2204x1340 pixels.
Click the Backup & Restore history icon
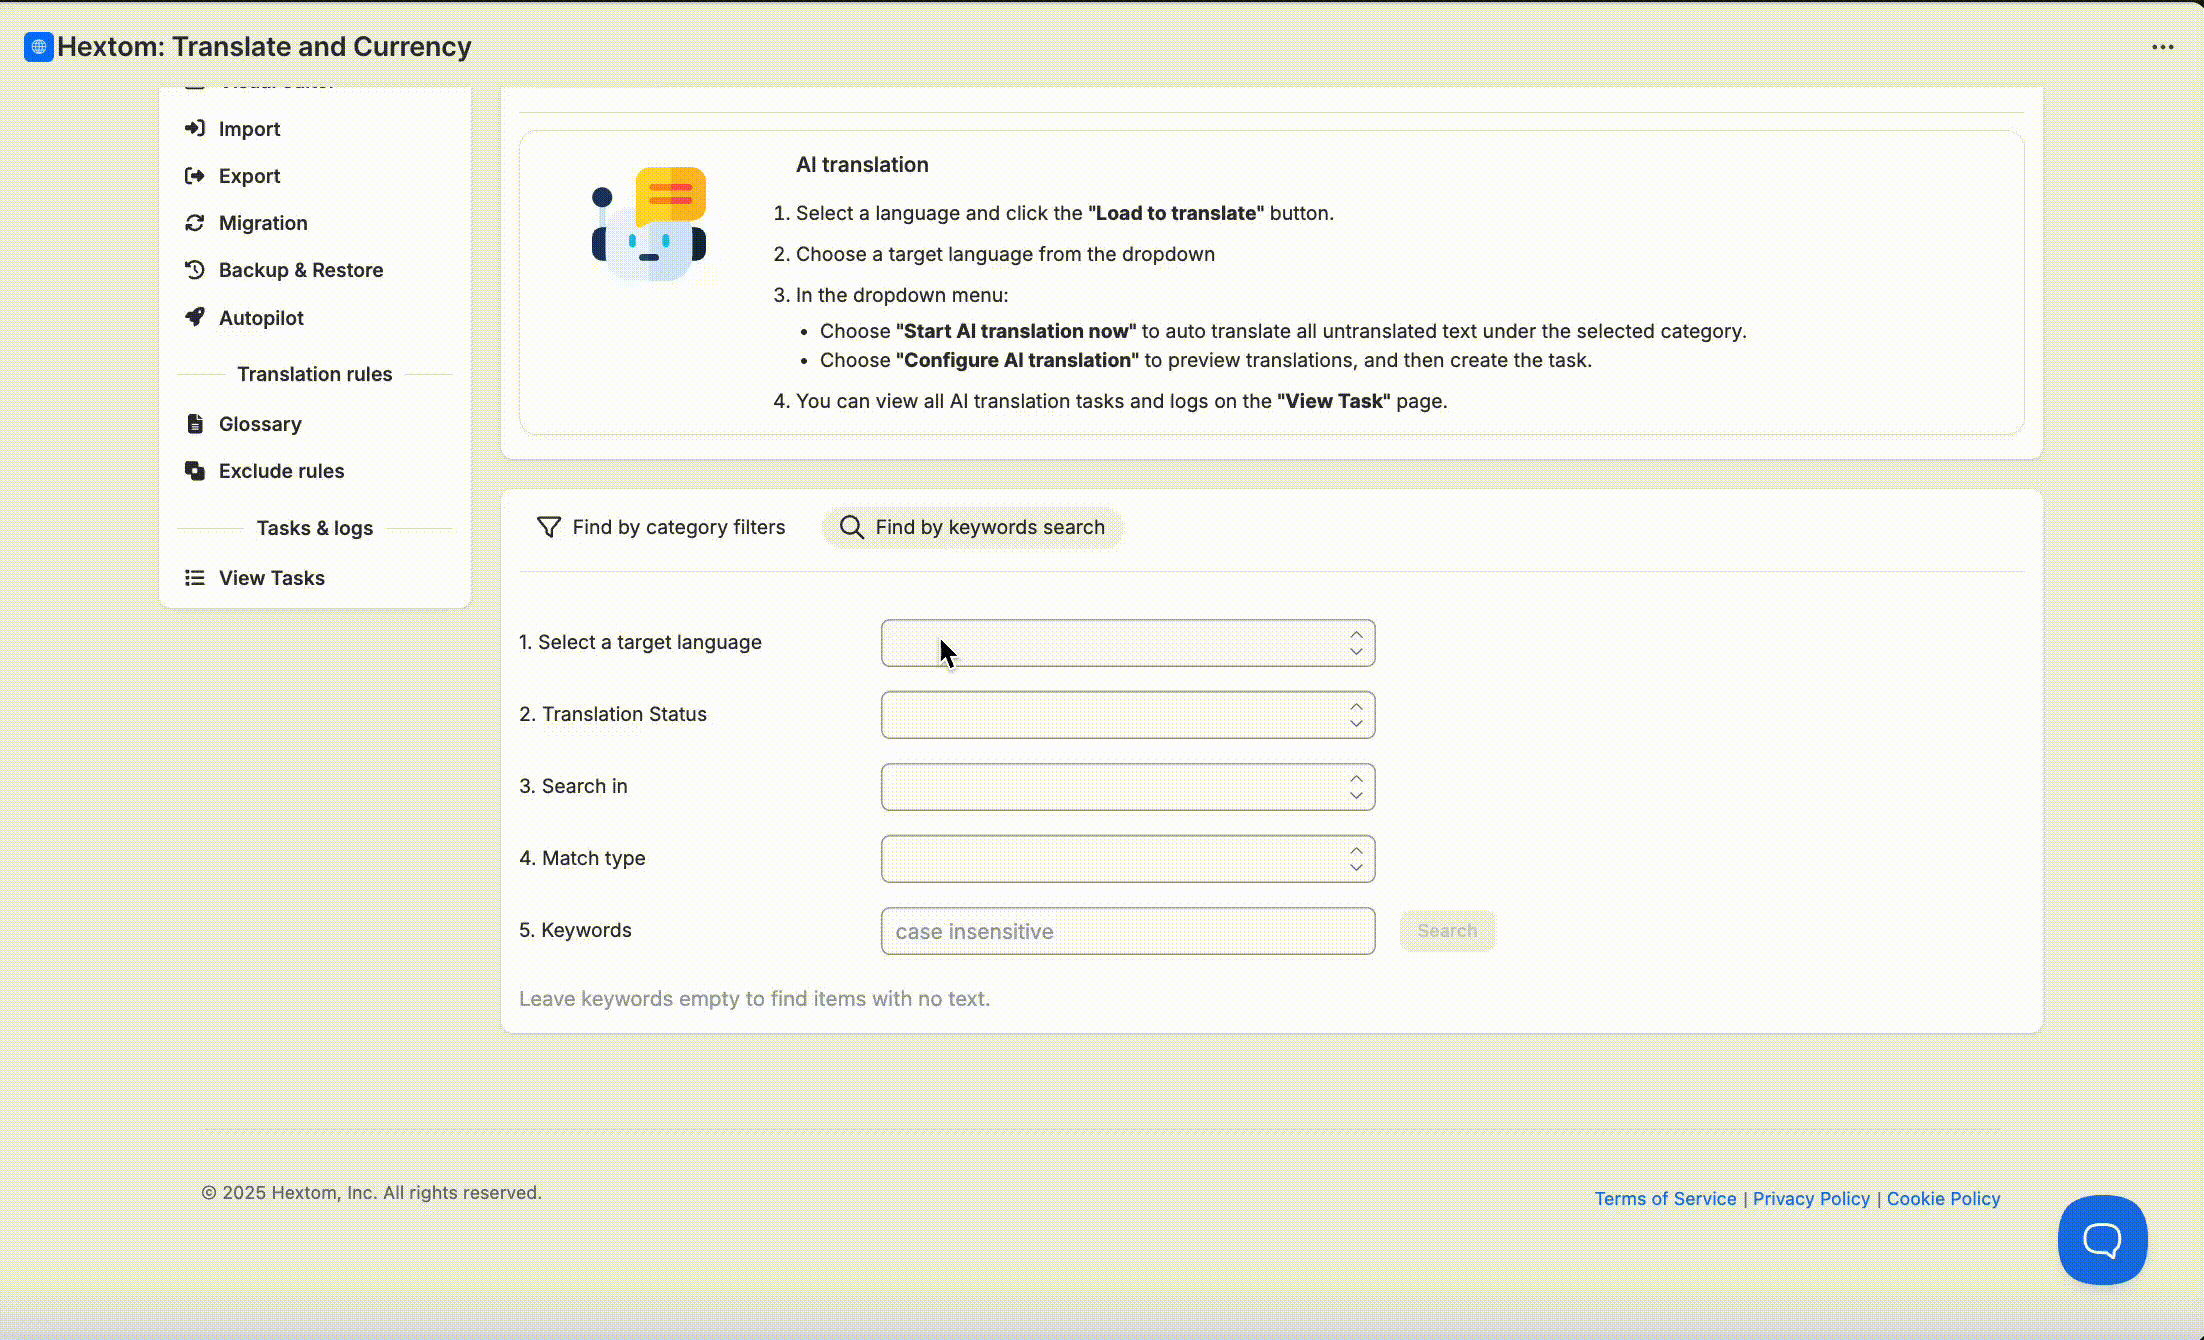pyautogui.click(x=195, y=270)
